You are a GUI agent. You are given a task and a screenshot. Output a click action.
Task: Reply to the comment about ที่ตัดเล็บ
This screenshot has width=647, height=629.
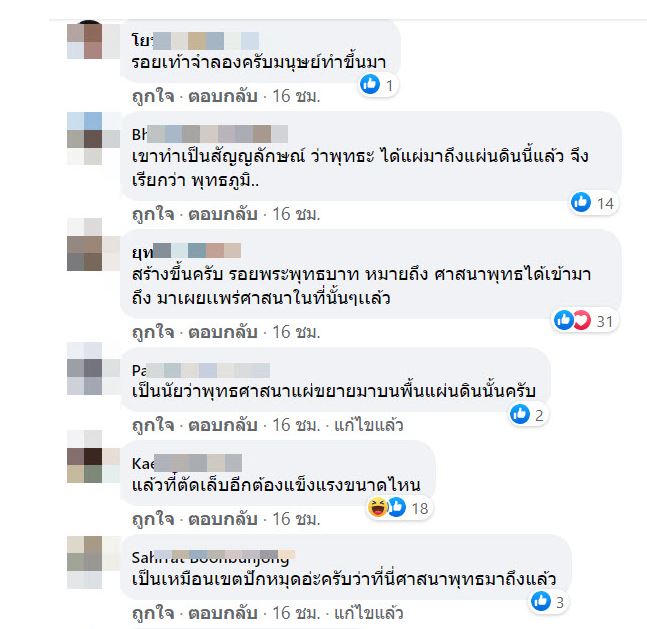[x=223, y=519]
